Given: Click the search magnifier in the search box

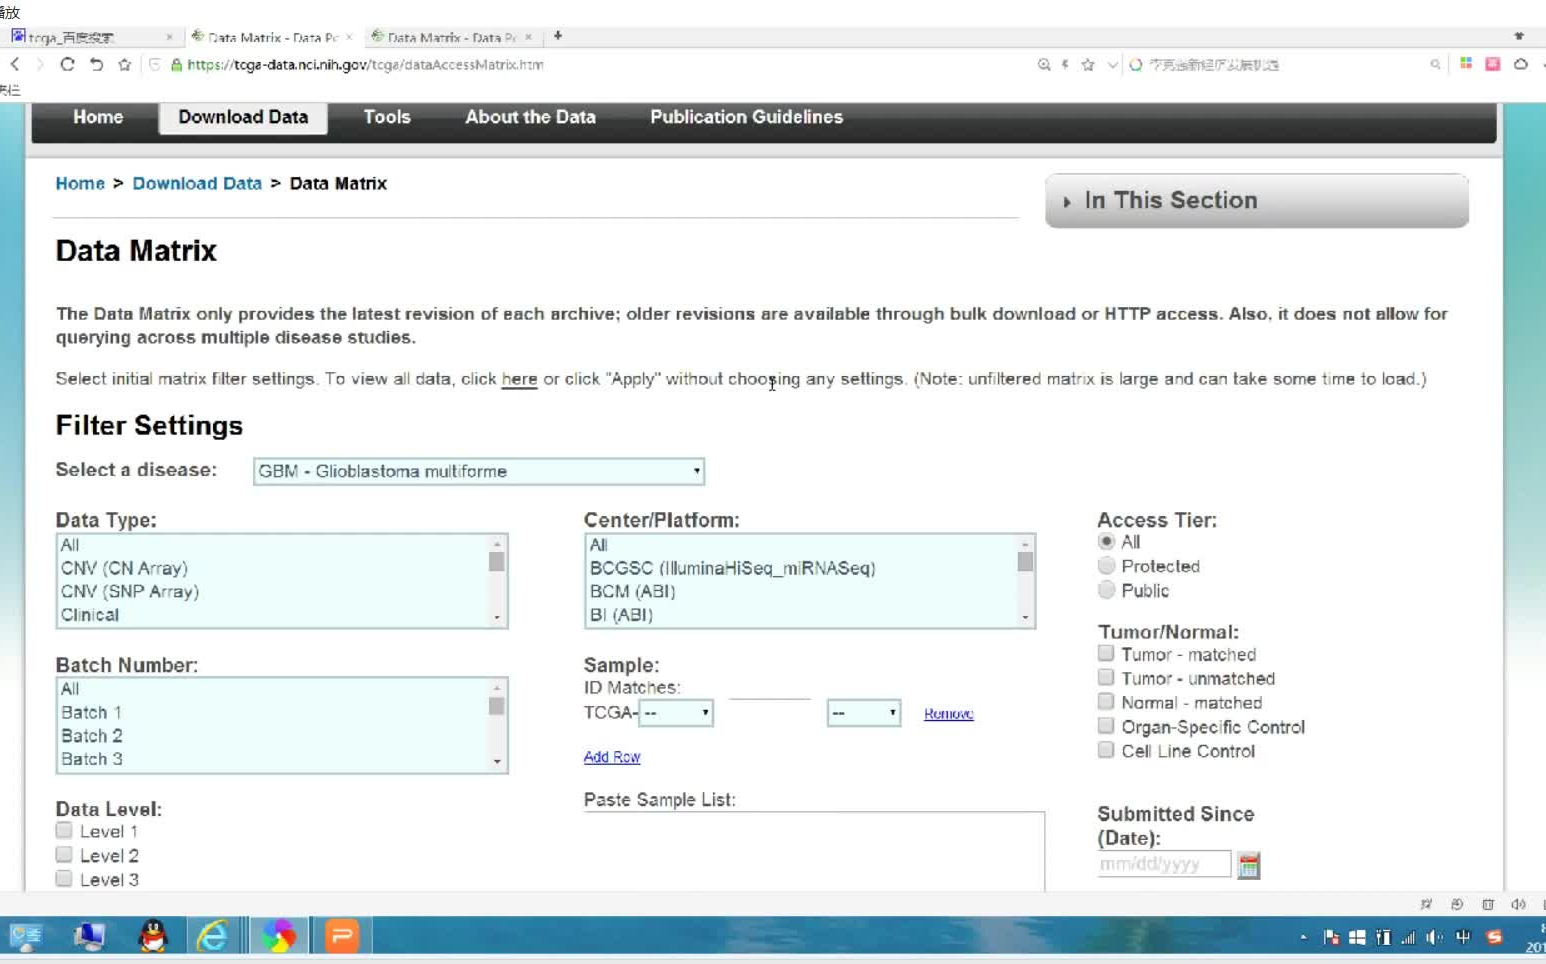Looking at the screenshot, I should [1435, 64].
